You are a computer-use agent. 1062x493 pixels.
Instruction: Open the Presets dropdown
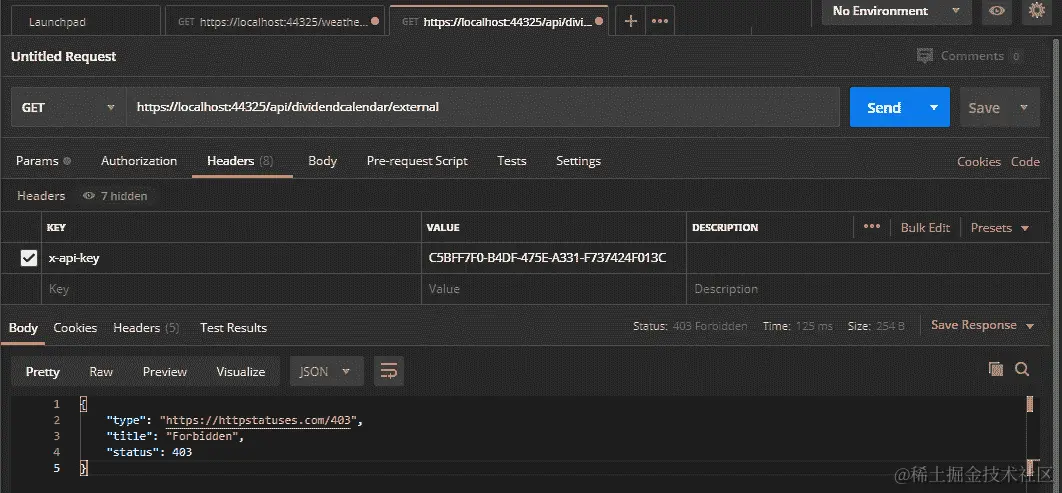coord(1000,228)
